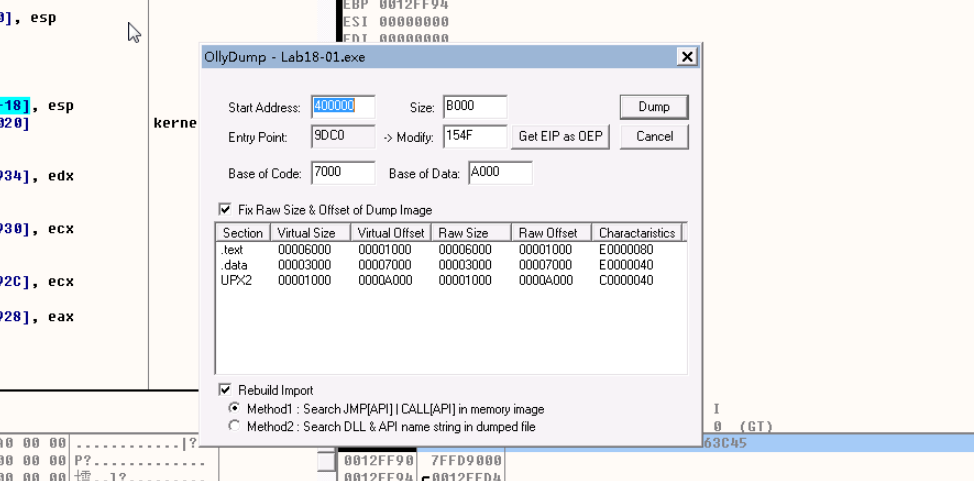Click UPX2 characteristics C0000040

pos(626,280)
